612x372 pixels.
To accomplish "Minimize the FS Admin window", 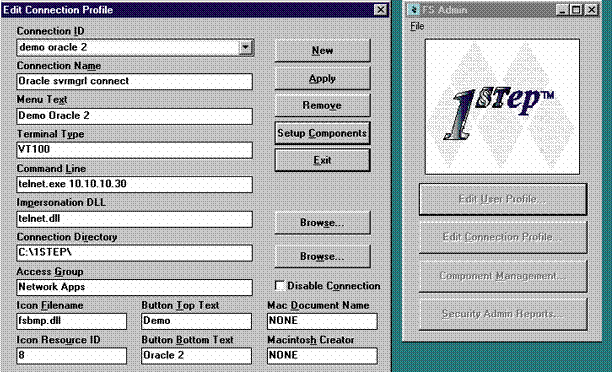I will 562,9.
